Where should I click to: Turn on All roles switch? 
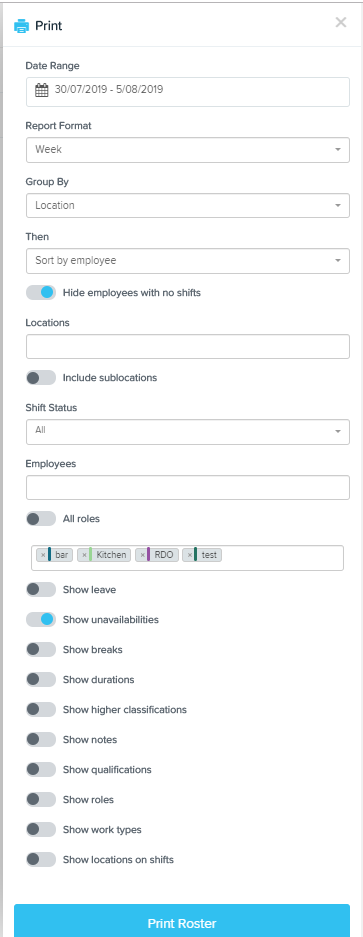pos(41,519)
